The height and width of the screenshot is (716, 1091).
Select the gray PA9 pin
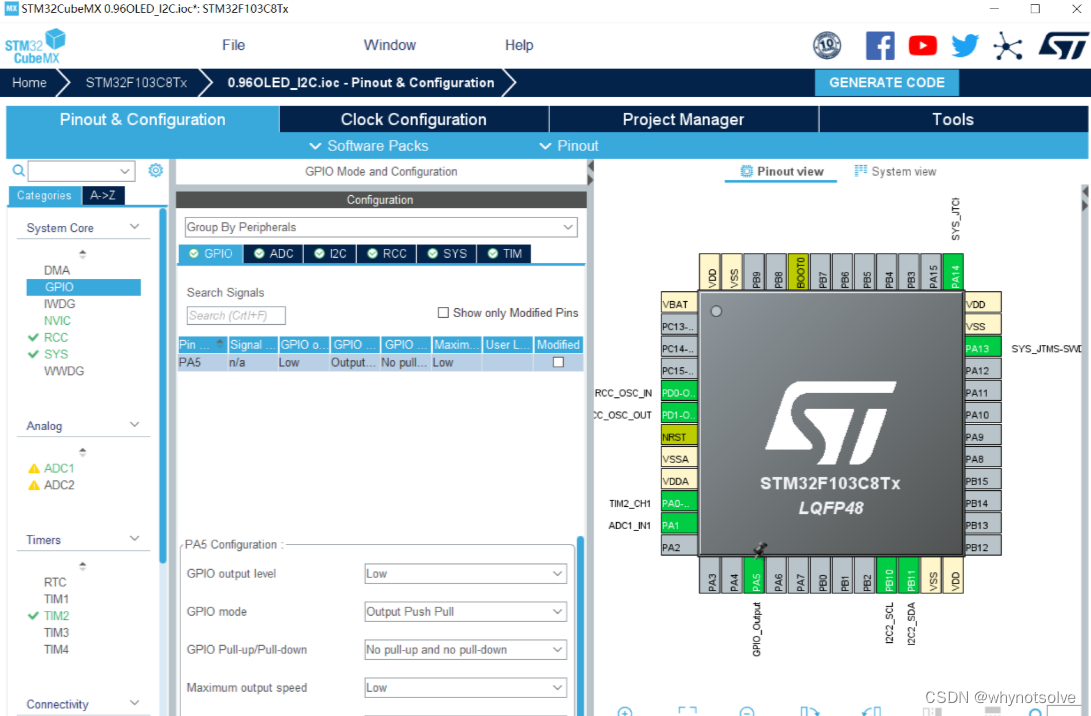point(982,436)
